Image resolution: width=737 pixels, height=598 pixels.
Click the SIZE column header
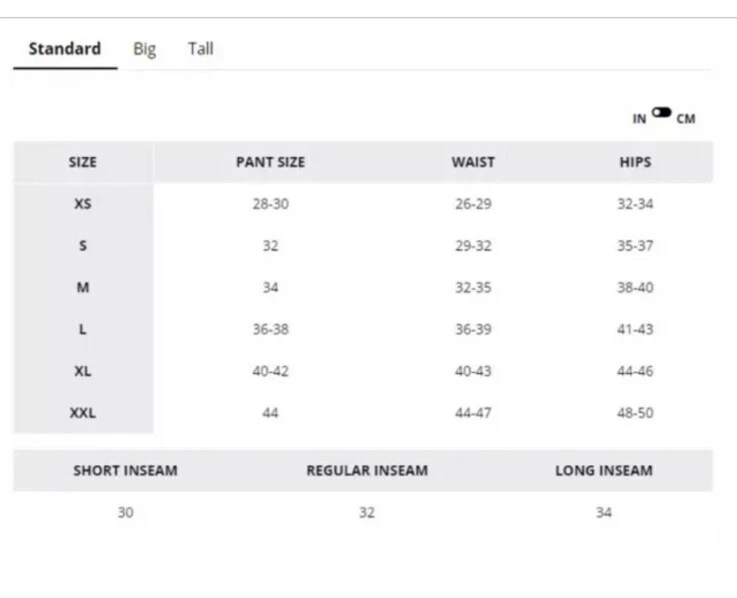[83, 162]
